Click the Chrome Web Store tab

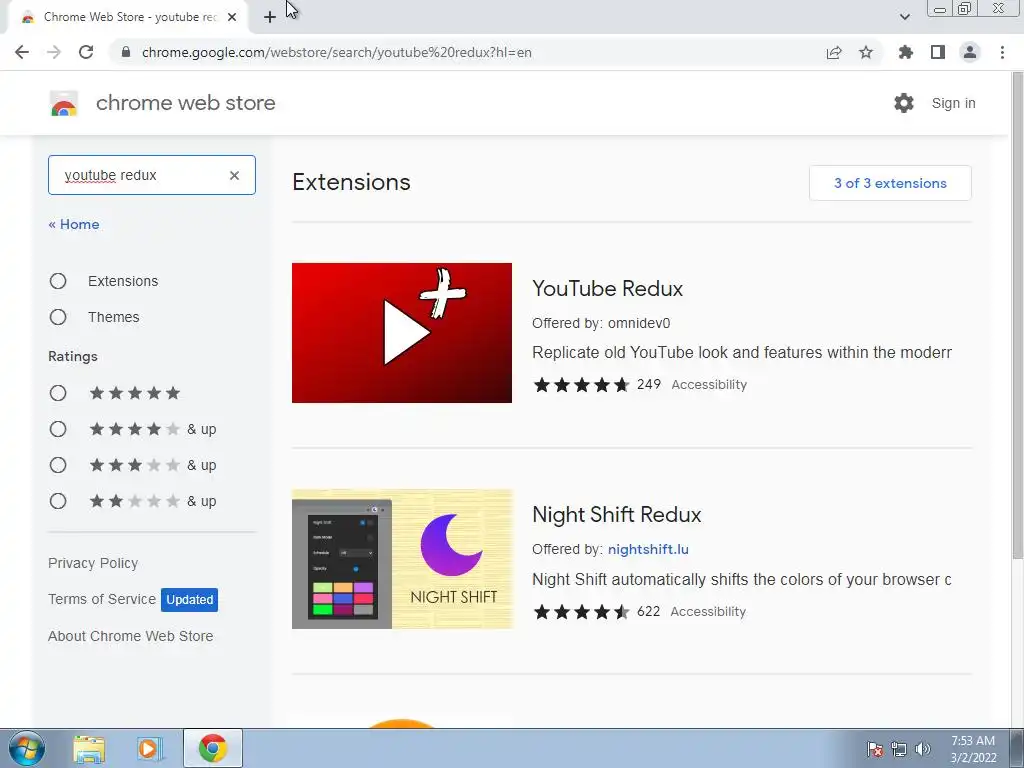127,17
